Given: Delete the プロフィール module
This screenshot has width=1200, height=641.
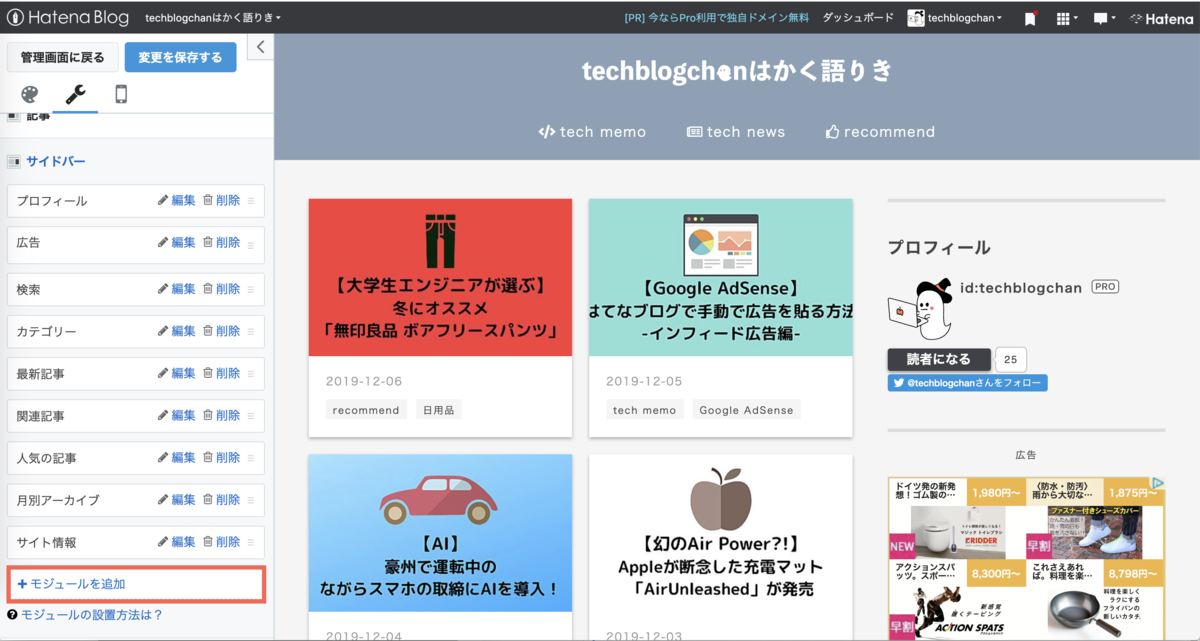Looking at the screenshot, I should (x=222, y=200).
